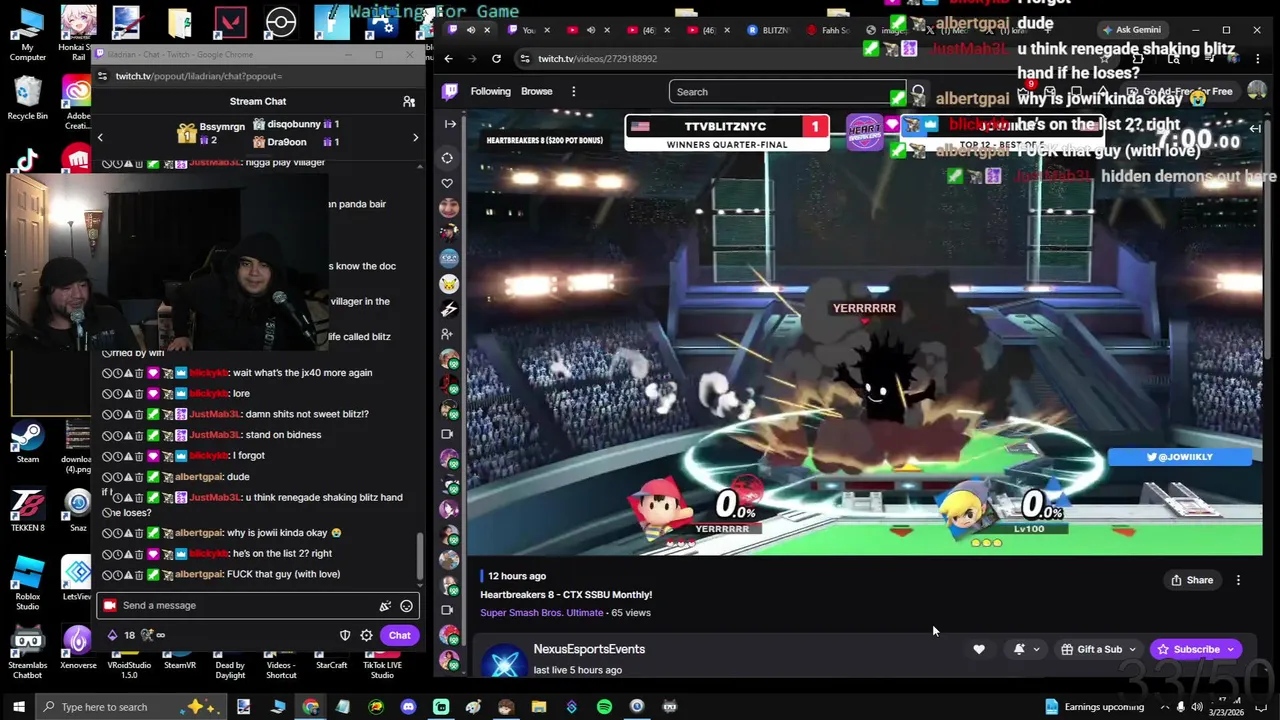
Task: Click taskbar search box
Action: coord(130,707)
